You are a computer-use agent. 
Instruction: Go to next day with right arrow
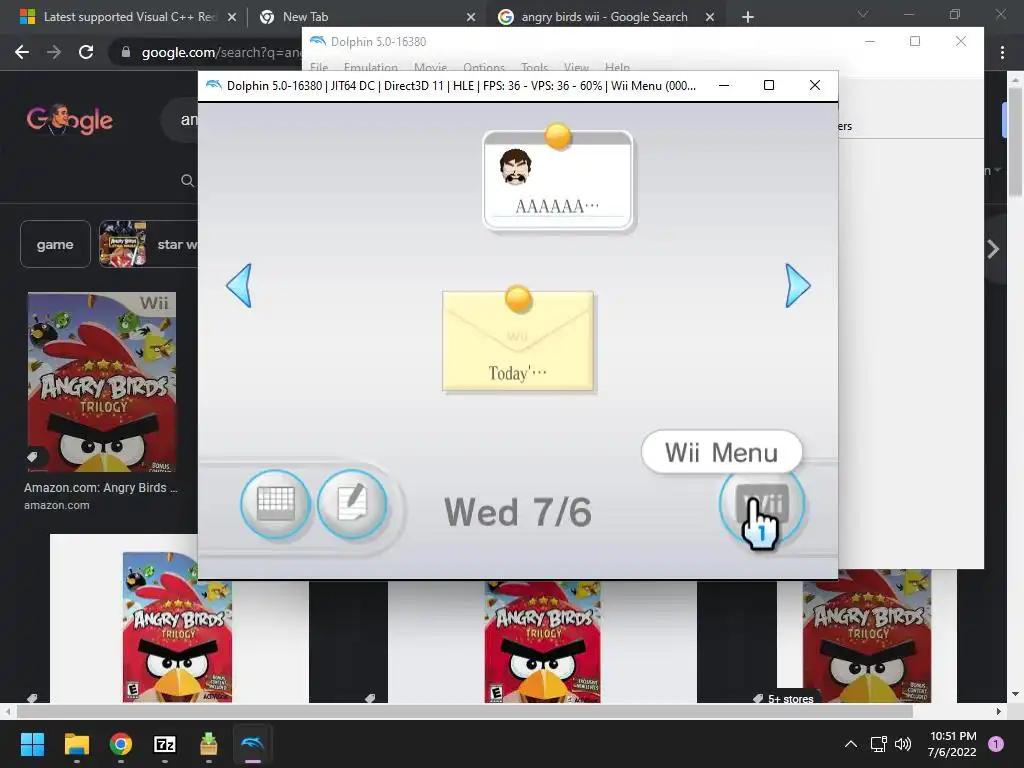click(797, 285)
